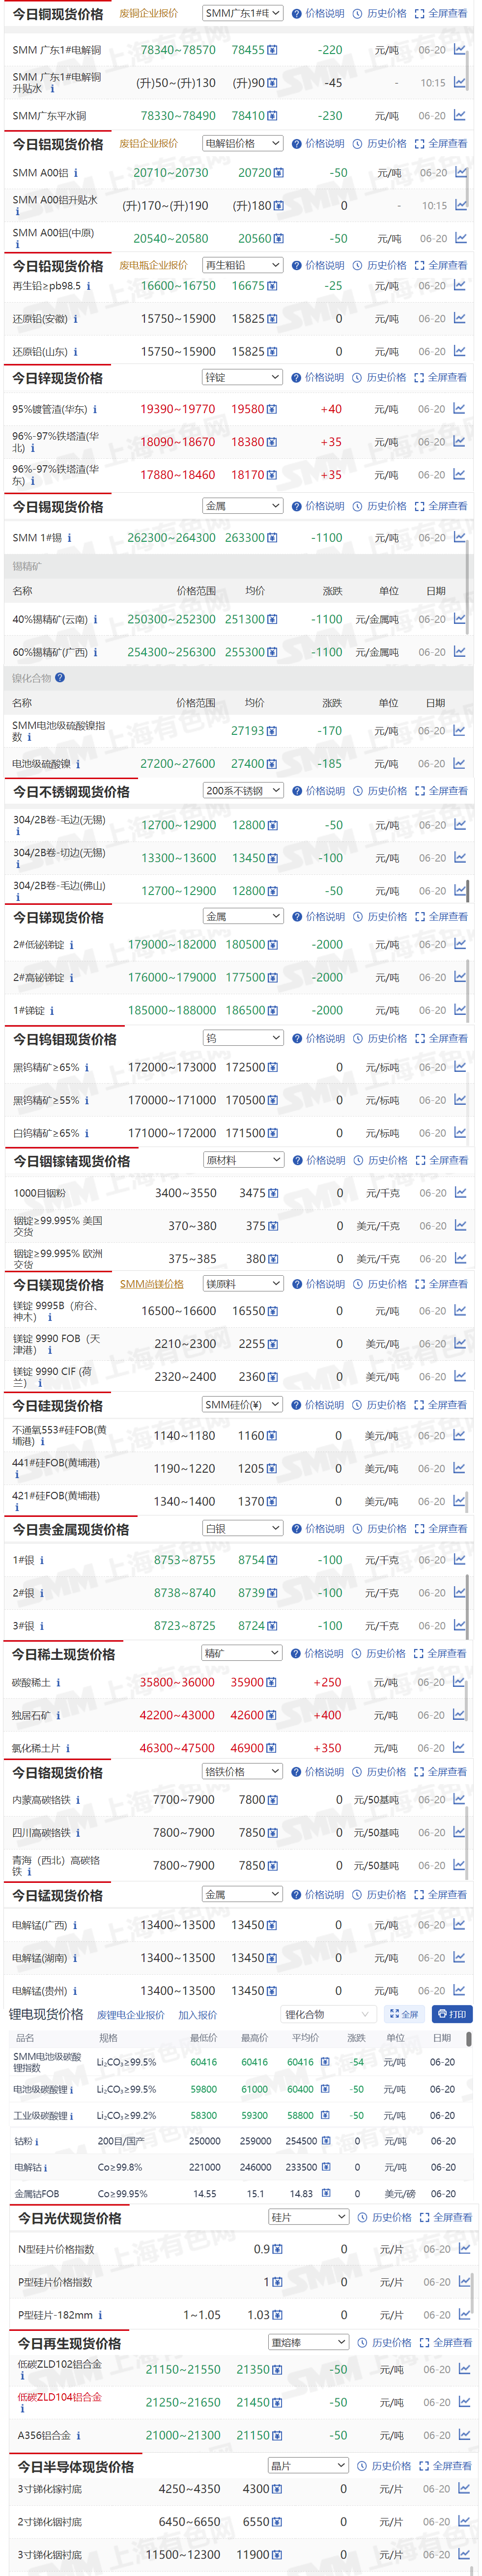Click the 421#硅FOB(黄埔港) row name
Viewport: 482px width, 2576px height.
[56, 1495]
